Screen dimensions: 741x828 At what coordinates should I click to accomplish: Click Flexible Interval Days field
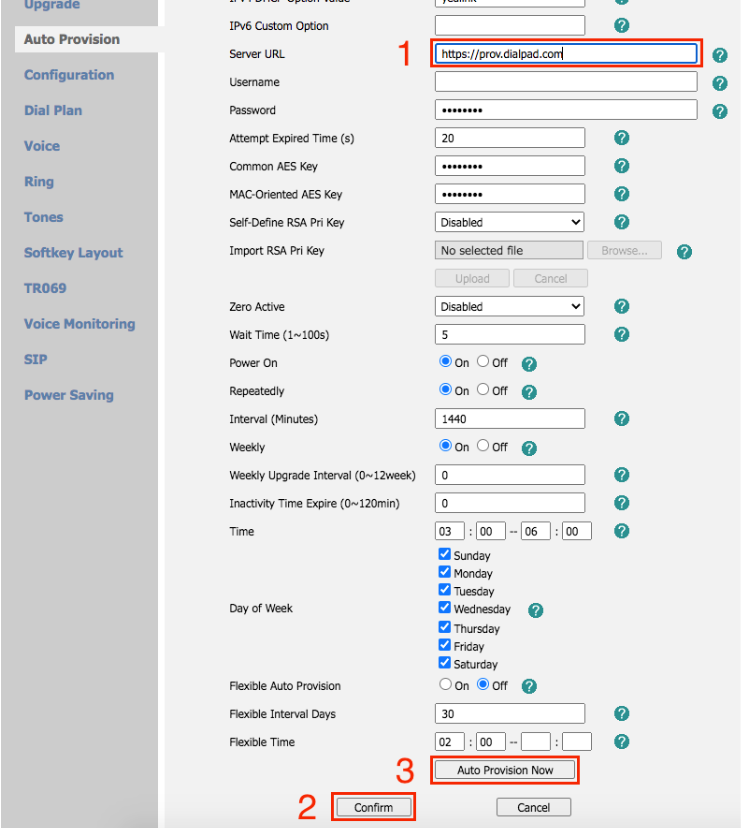[510, 713]
